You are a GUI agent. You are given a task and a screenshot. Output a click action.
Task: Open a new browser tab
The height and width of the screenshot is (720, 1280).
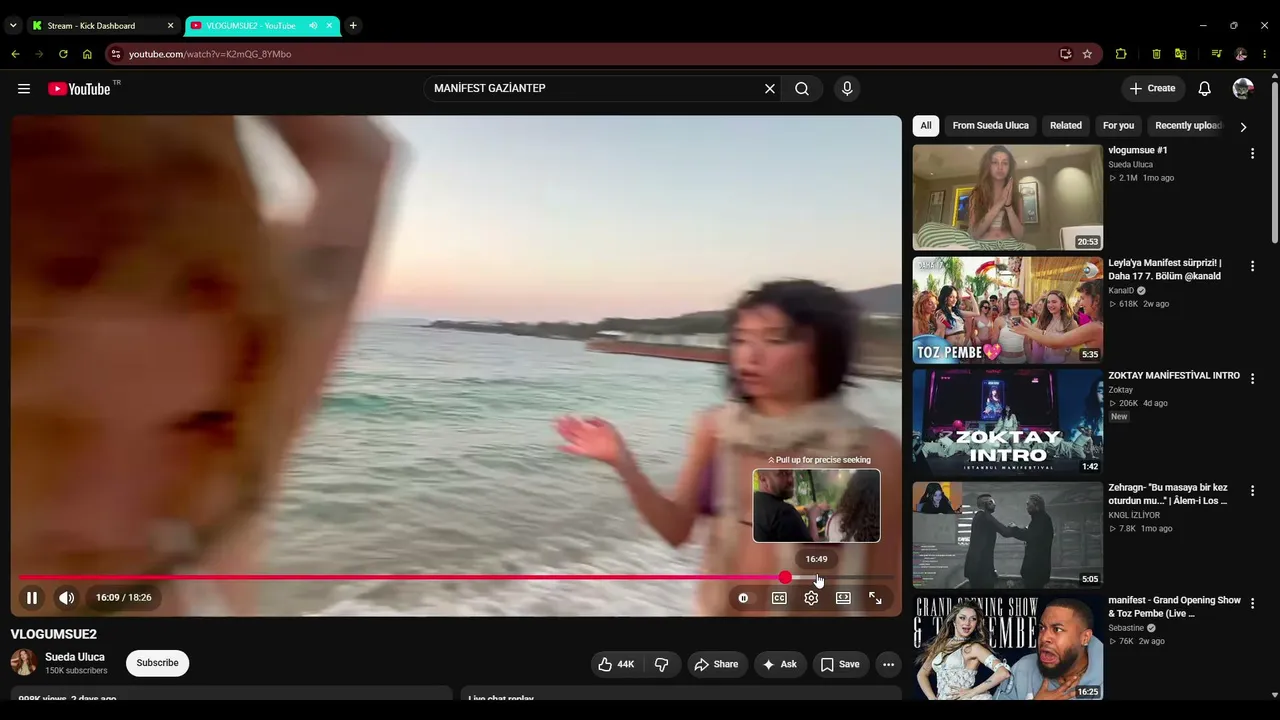pyautogui.click(x=353, y=26)
